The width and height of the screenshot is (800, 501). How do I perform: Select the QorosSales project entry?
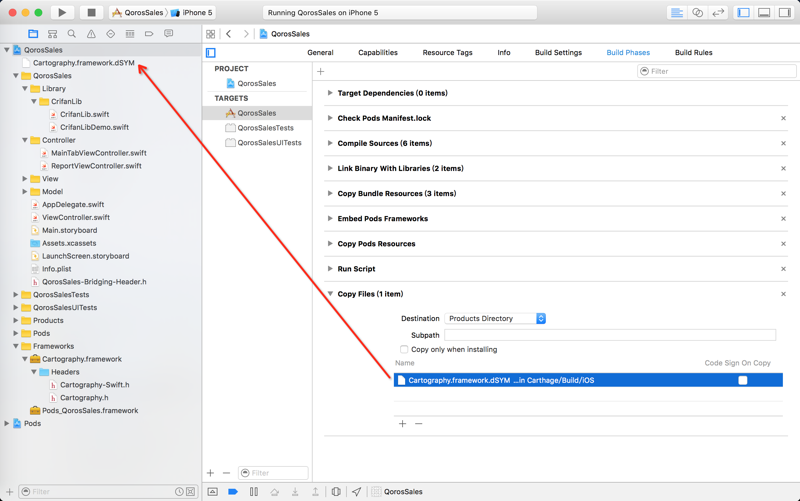257,83
